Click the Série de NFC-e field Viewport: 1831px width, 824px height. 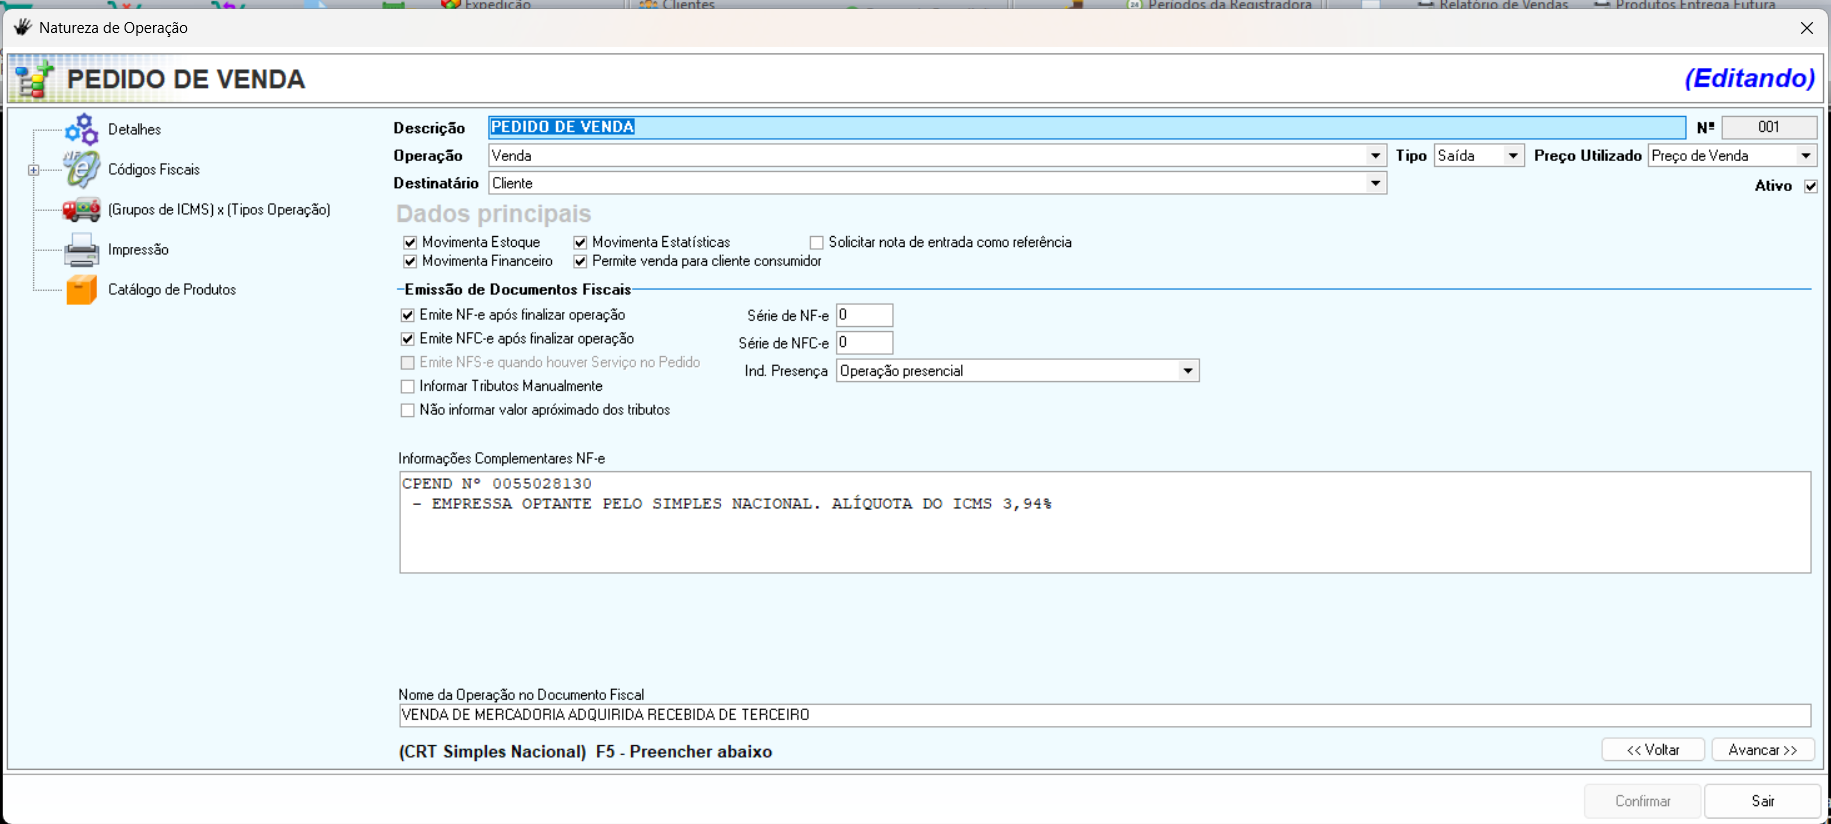(x=864, y=343)
